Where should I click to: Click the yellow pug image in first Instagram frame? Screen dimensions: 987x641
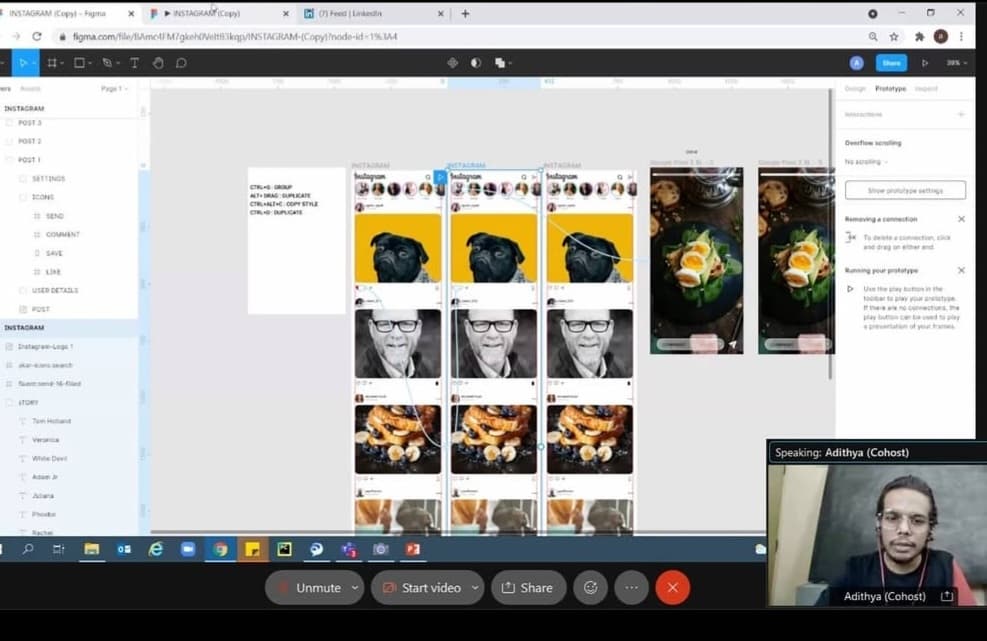click(x=398, y=248)
